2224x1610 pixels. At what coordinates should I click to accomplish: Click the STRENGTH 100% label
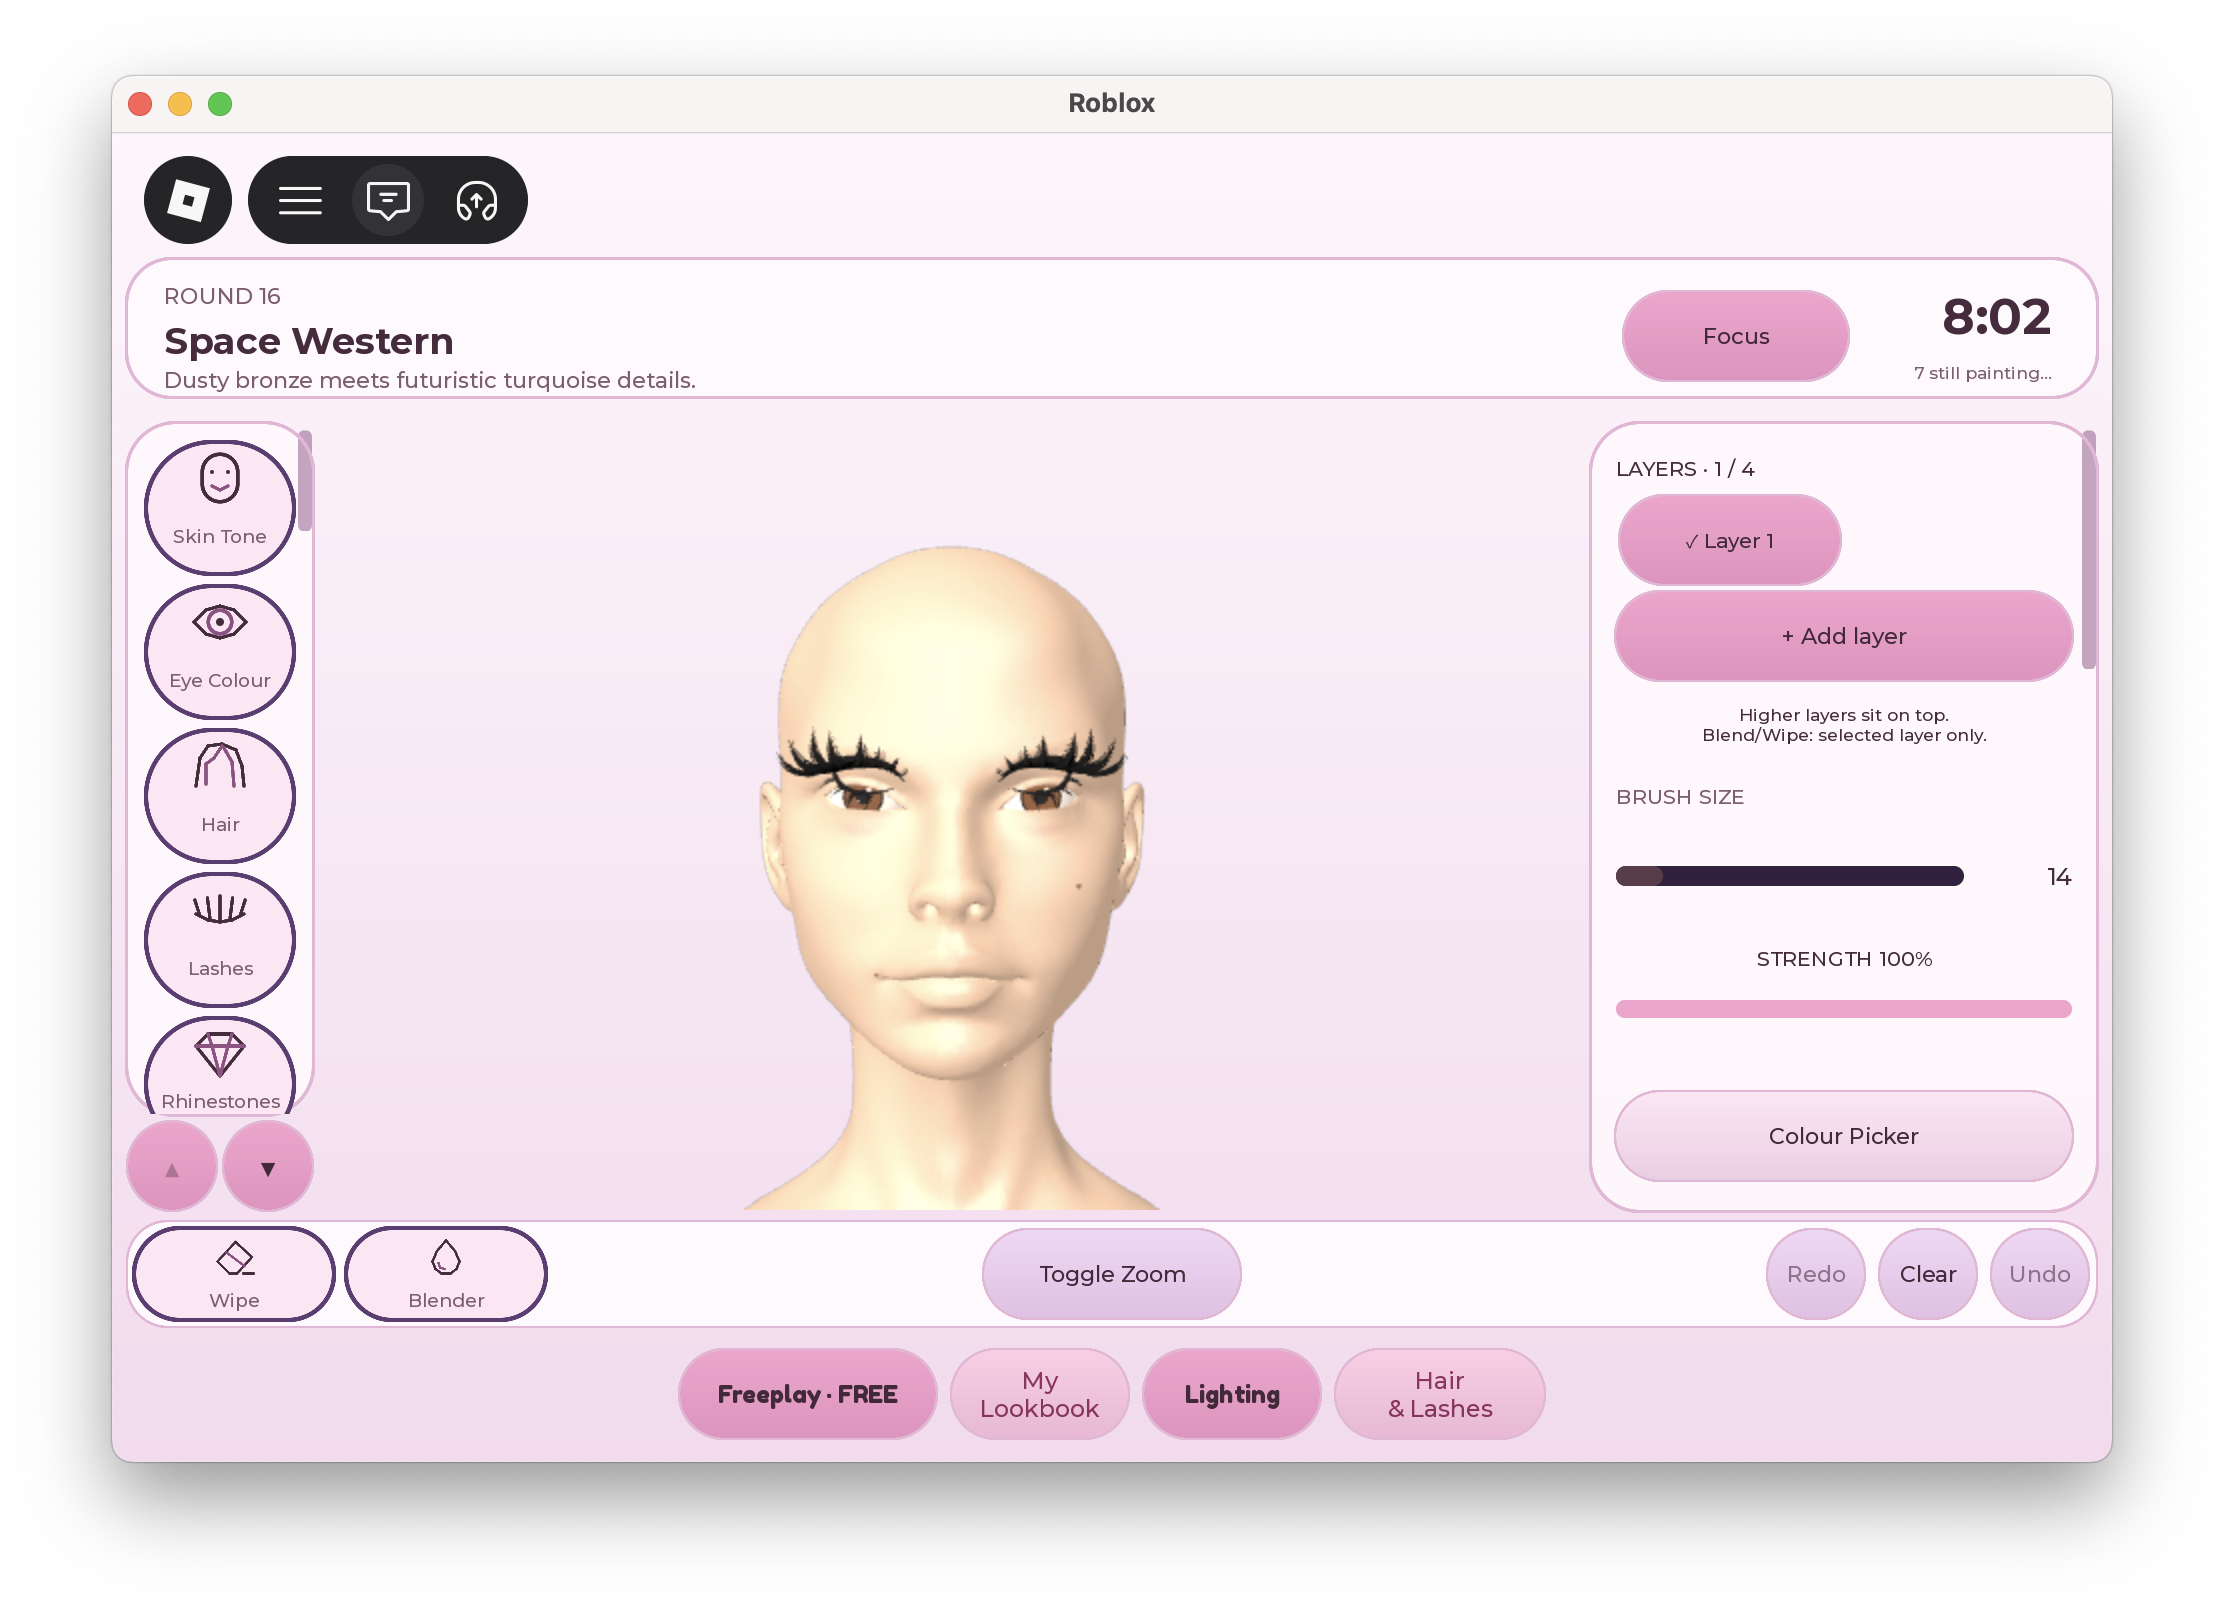pos(1844,959)
